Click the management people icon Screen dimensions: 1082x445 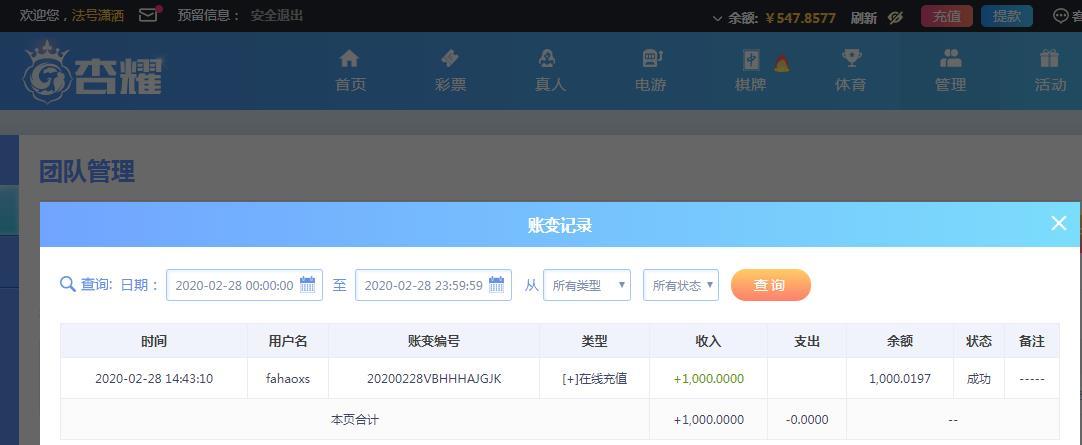click(x=951, y=59)
